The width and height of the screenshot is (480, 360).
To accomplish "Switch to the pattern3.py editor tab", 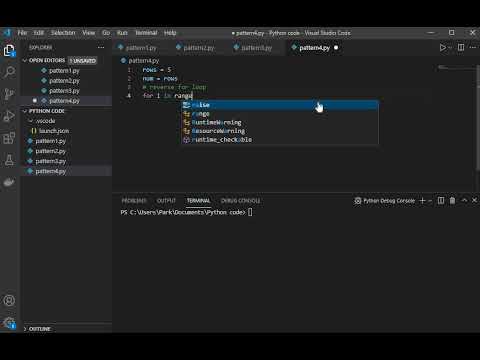I will pyautogui.click(x=257, y=48).
